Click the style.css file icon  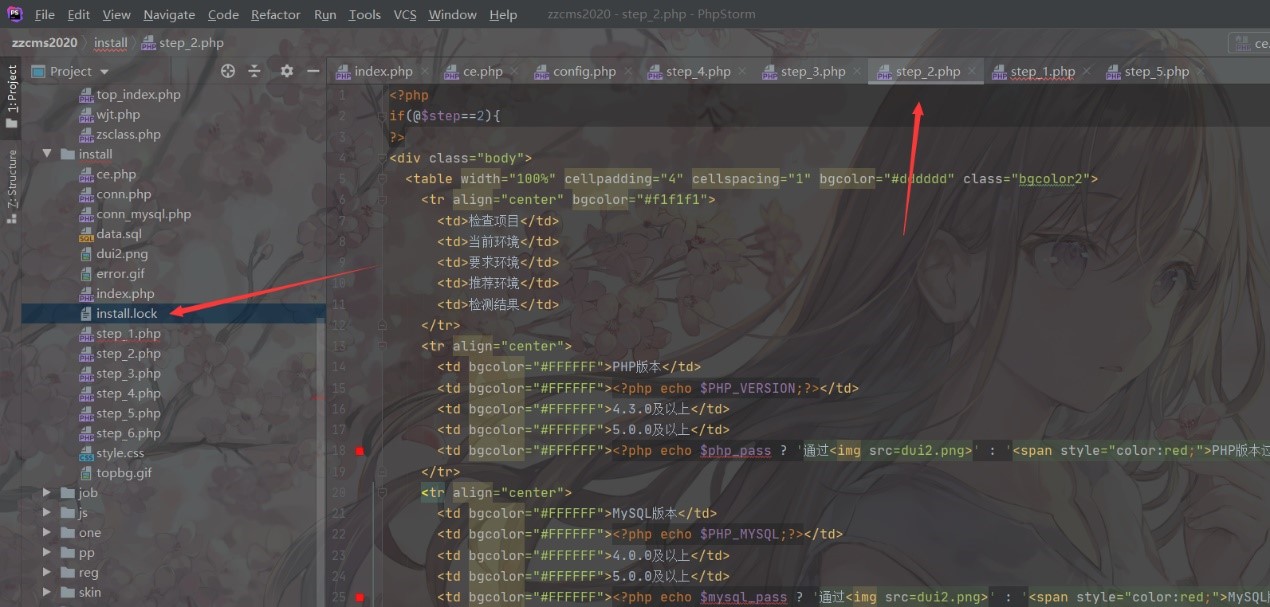[x=86, y=453]
